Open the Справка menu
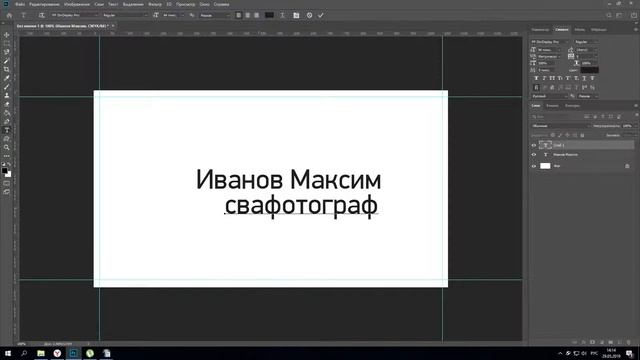The height and width of the screenshot is (360, 640). click(x=221, y=4)
